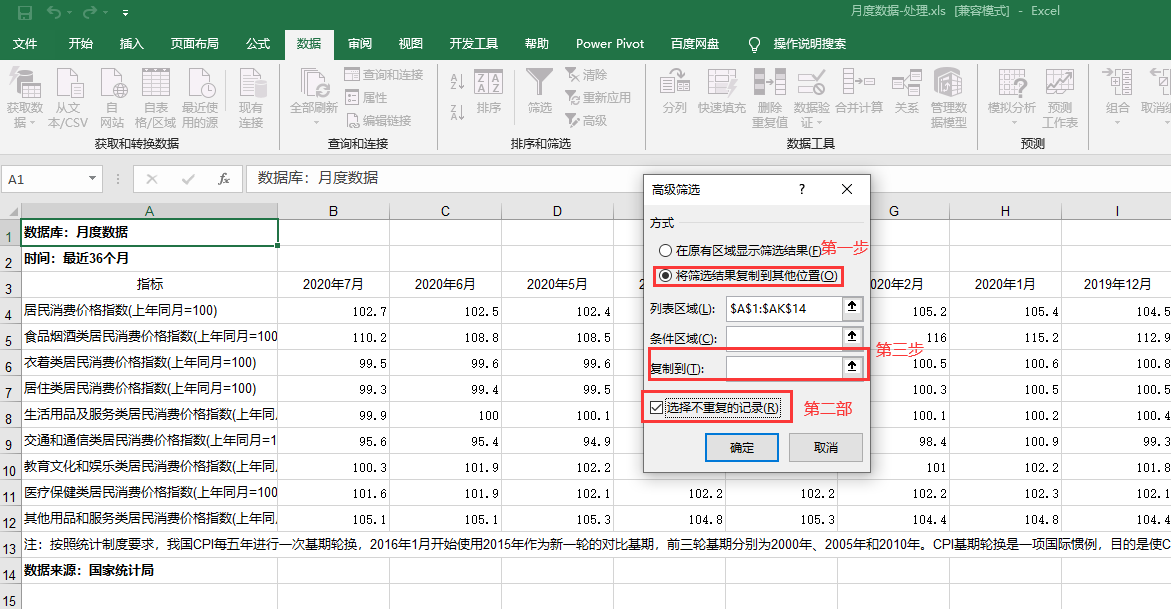The height and width of the screenshot is (609, 1171).
Task: Click the 自网站 import icon
Action: click(112, 97)
